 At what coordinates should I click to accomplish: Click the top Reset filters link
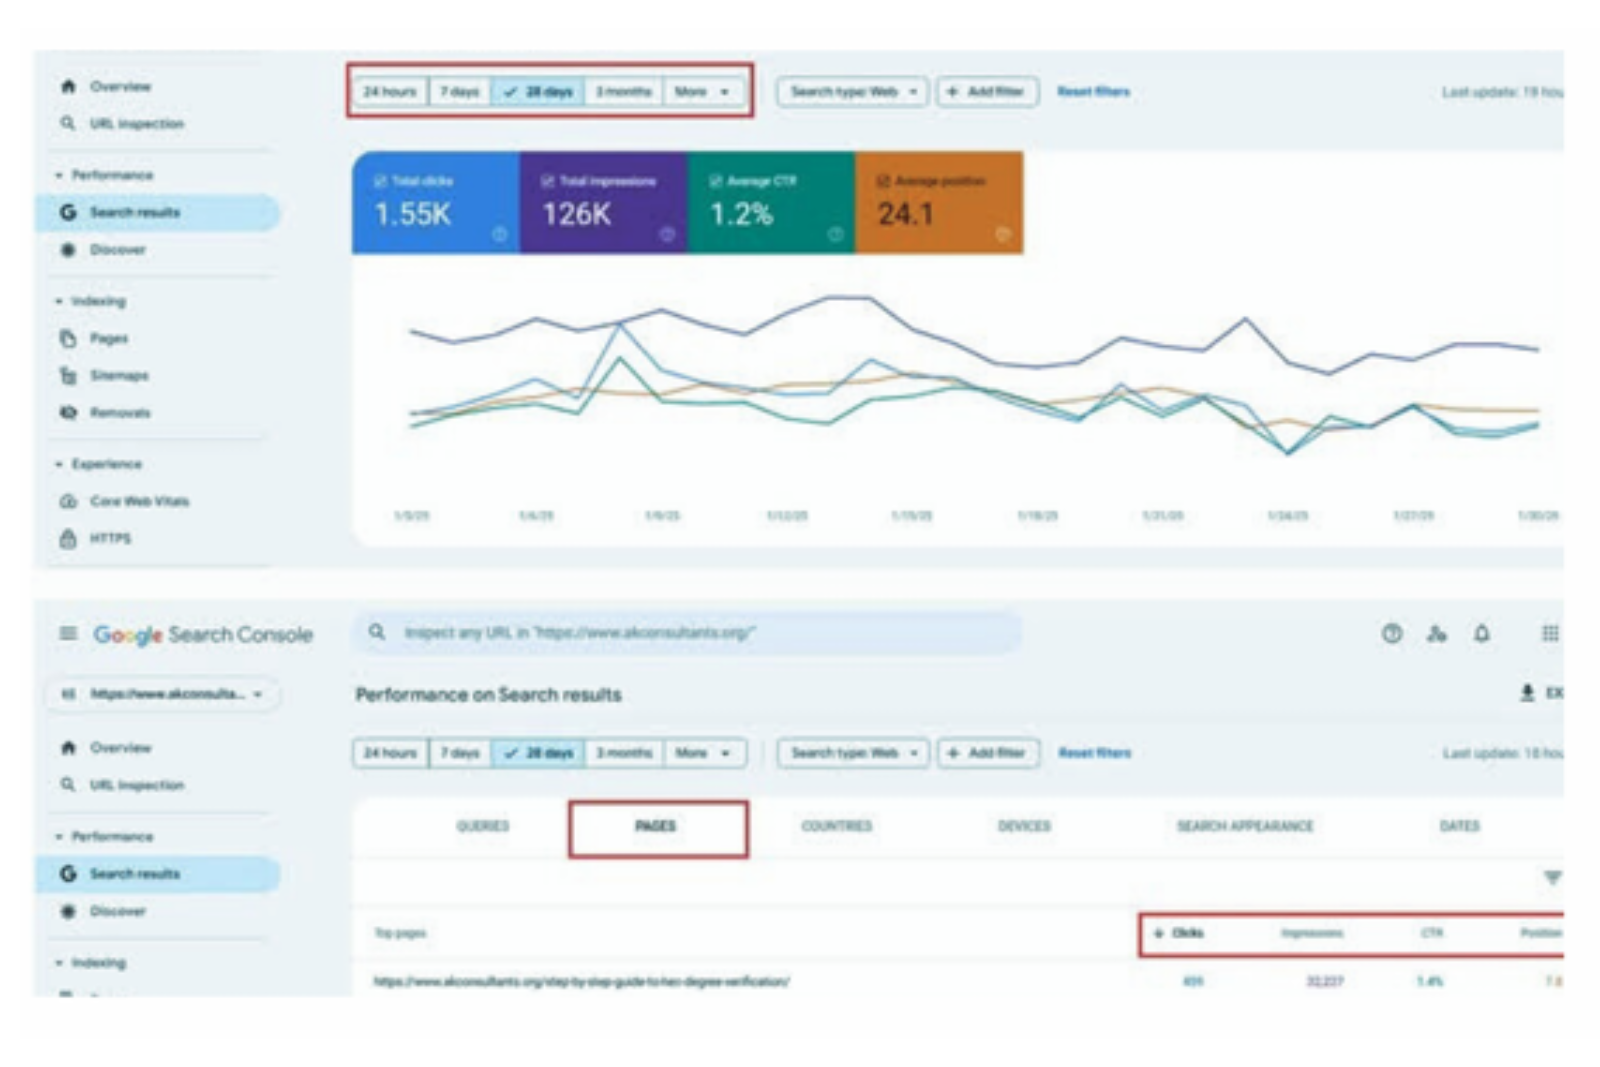(1093, 92)
